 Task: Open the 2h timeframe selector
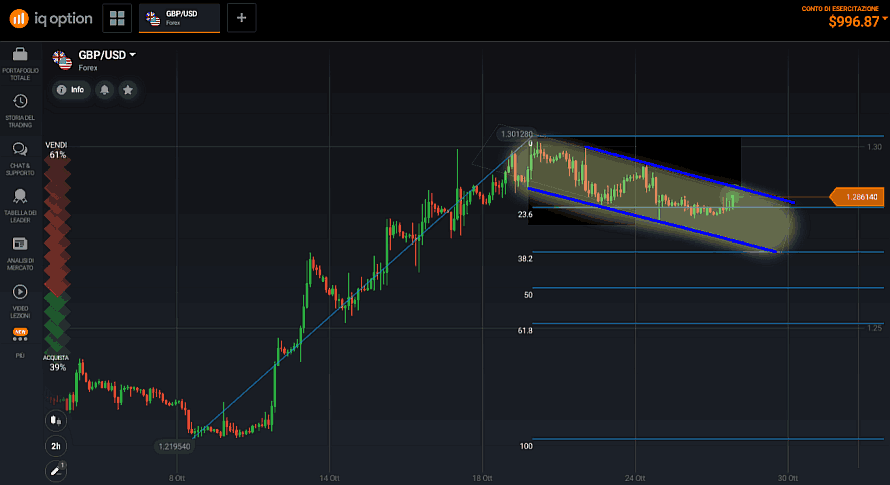click(x=56, y=445)
